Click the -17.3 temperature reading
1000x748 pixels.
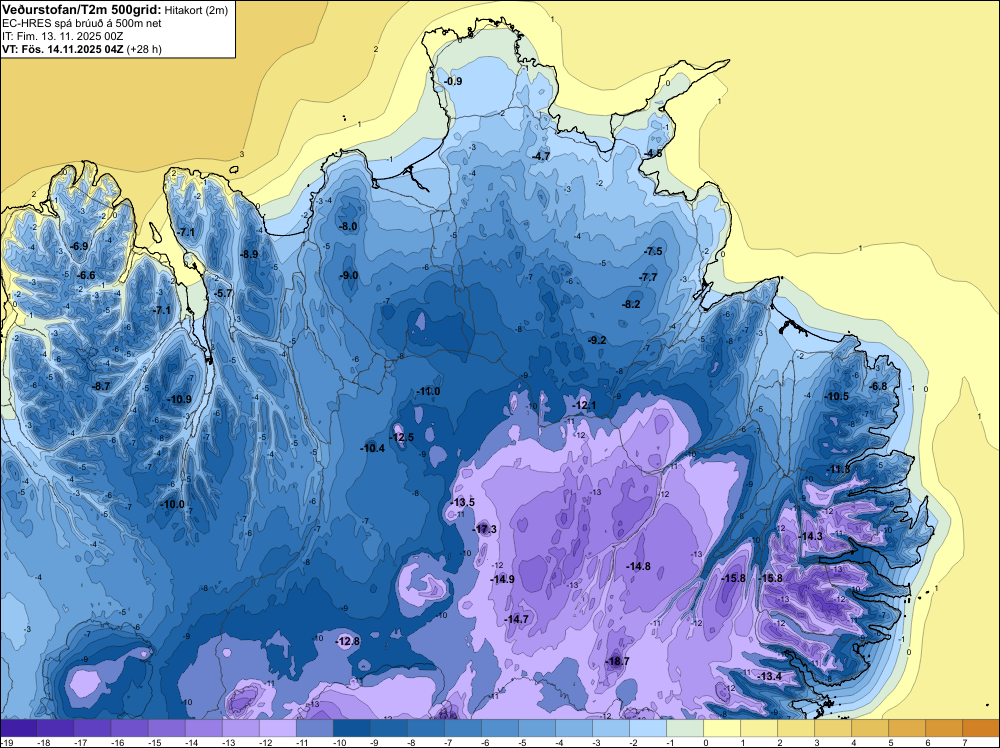pos(485,529)
